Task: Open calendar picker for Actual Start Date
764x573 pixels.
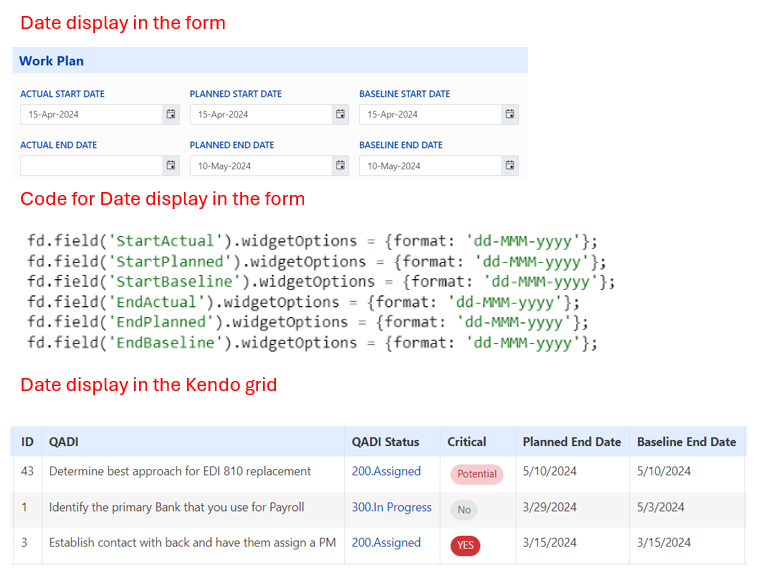Action: click(170, 115)
